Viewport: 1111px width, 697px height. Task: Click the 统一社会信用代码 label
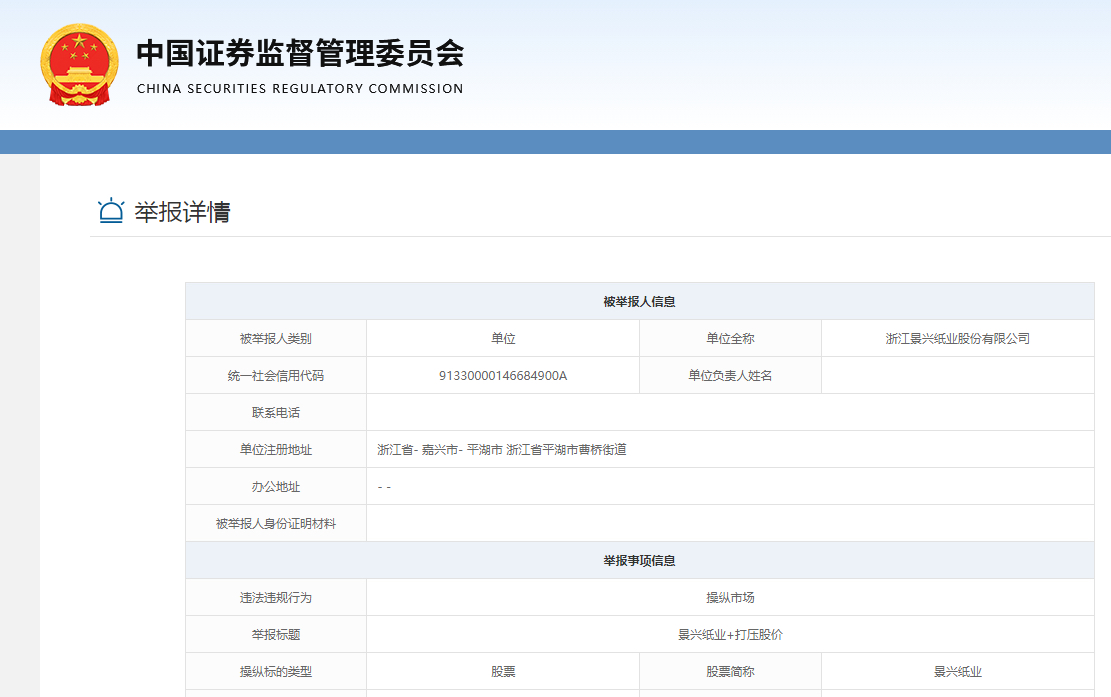[276, 375]
